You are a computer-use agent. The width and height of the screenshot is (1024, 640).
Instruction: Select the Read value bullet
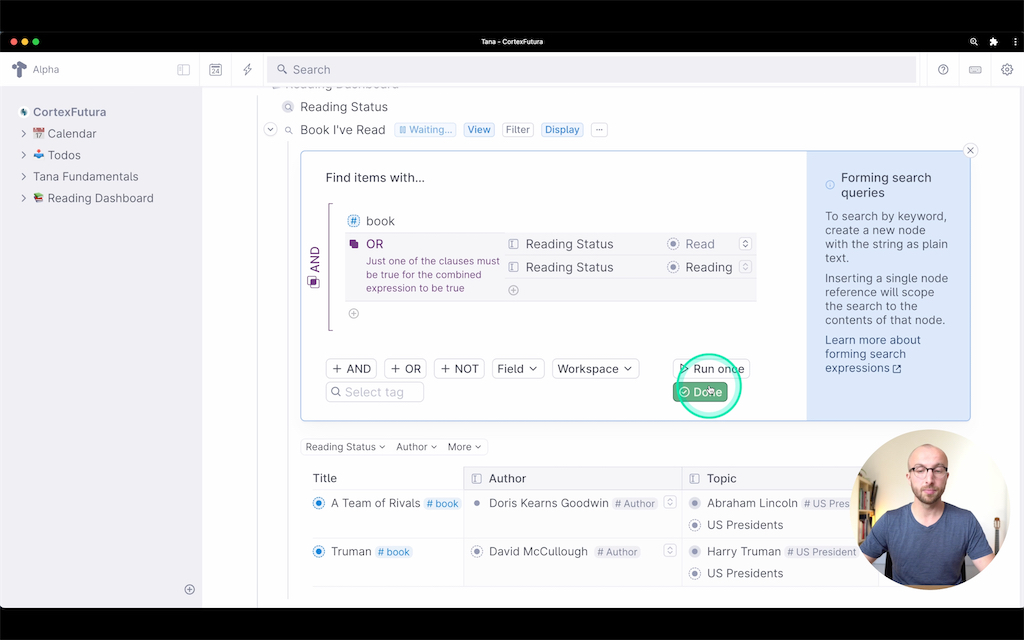tap(673, 244)
